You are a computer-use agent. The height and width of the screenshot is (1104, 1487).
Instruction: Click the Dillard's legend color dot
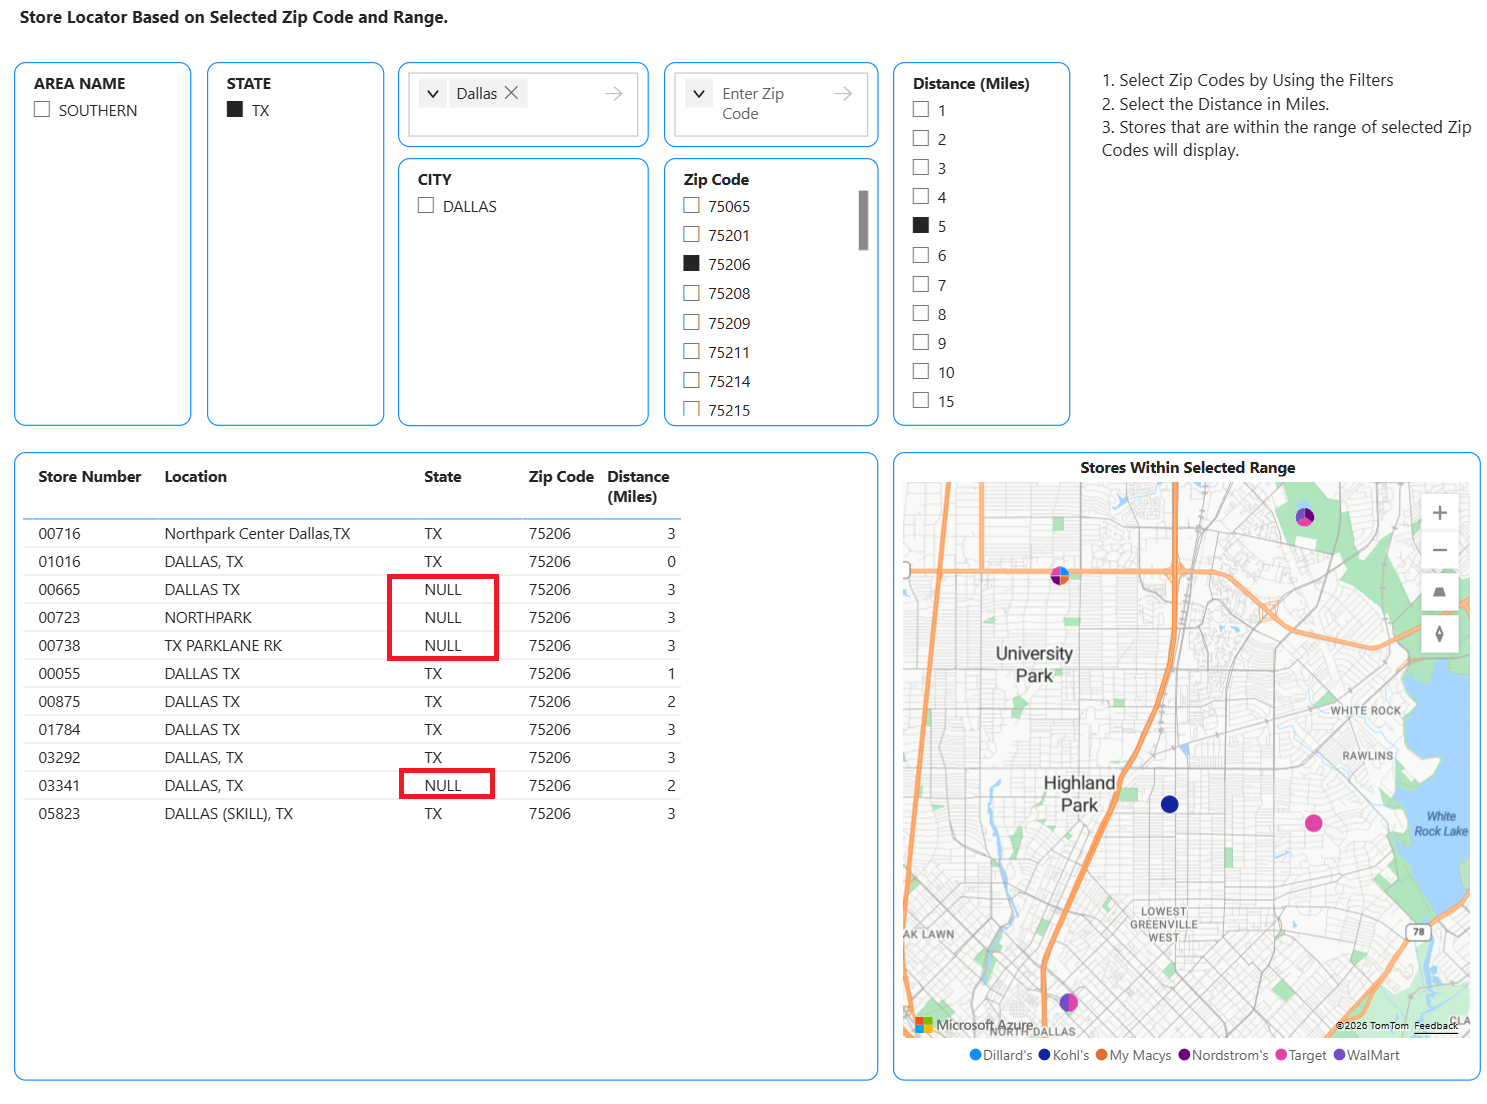[x=975, y=1055]
